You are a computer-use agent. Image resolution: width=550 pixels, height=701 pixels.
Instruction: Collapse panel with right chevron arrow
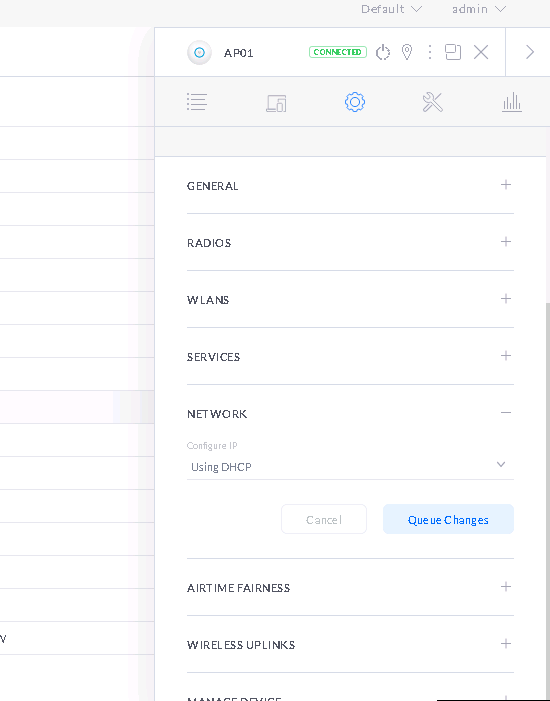pos(530,52)
